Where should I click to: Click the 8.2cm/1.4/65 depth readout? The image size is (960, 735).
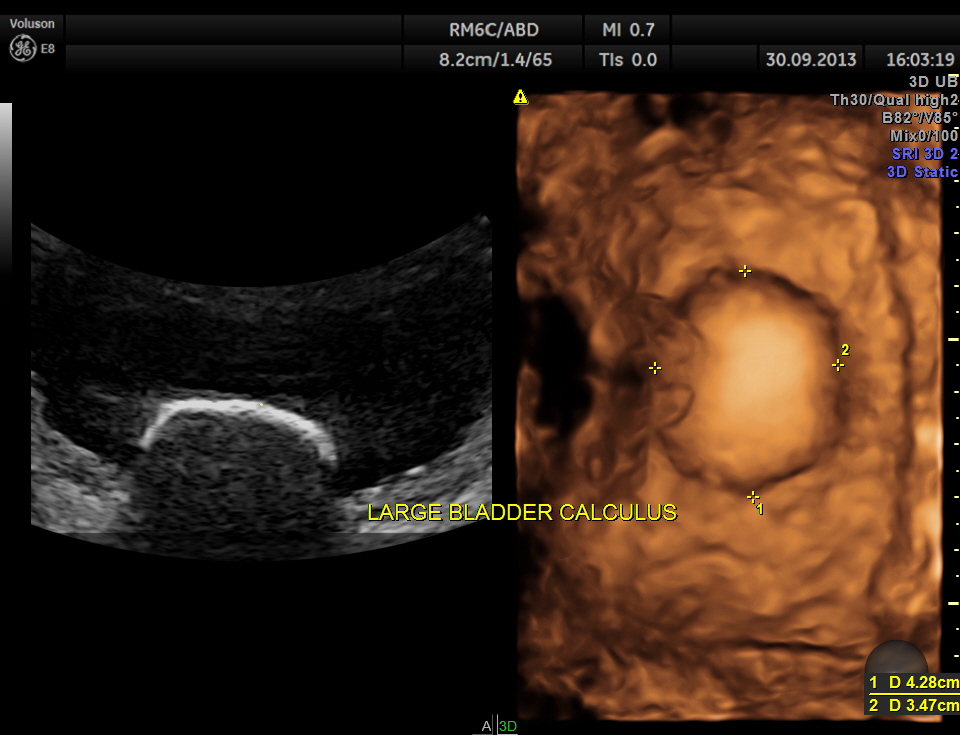point(495,59)
